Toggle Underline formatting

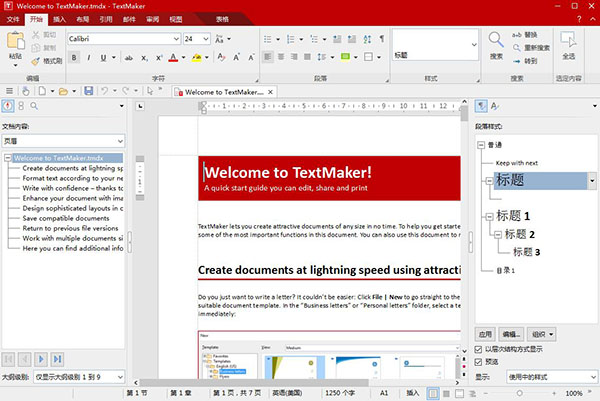click(x=103, y=58)
